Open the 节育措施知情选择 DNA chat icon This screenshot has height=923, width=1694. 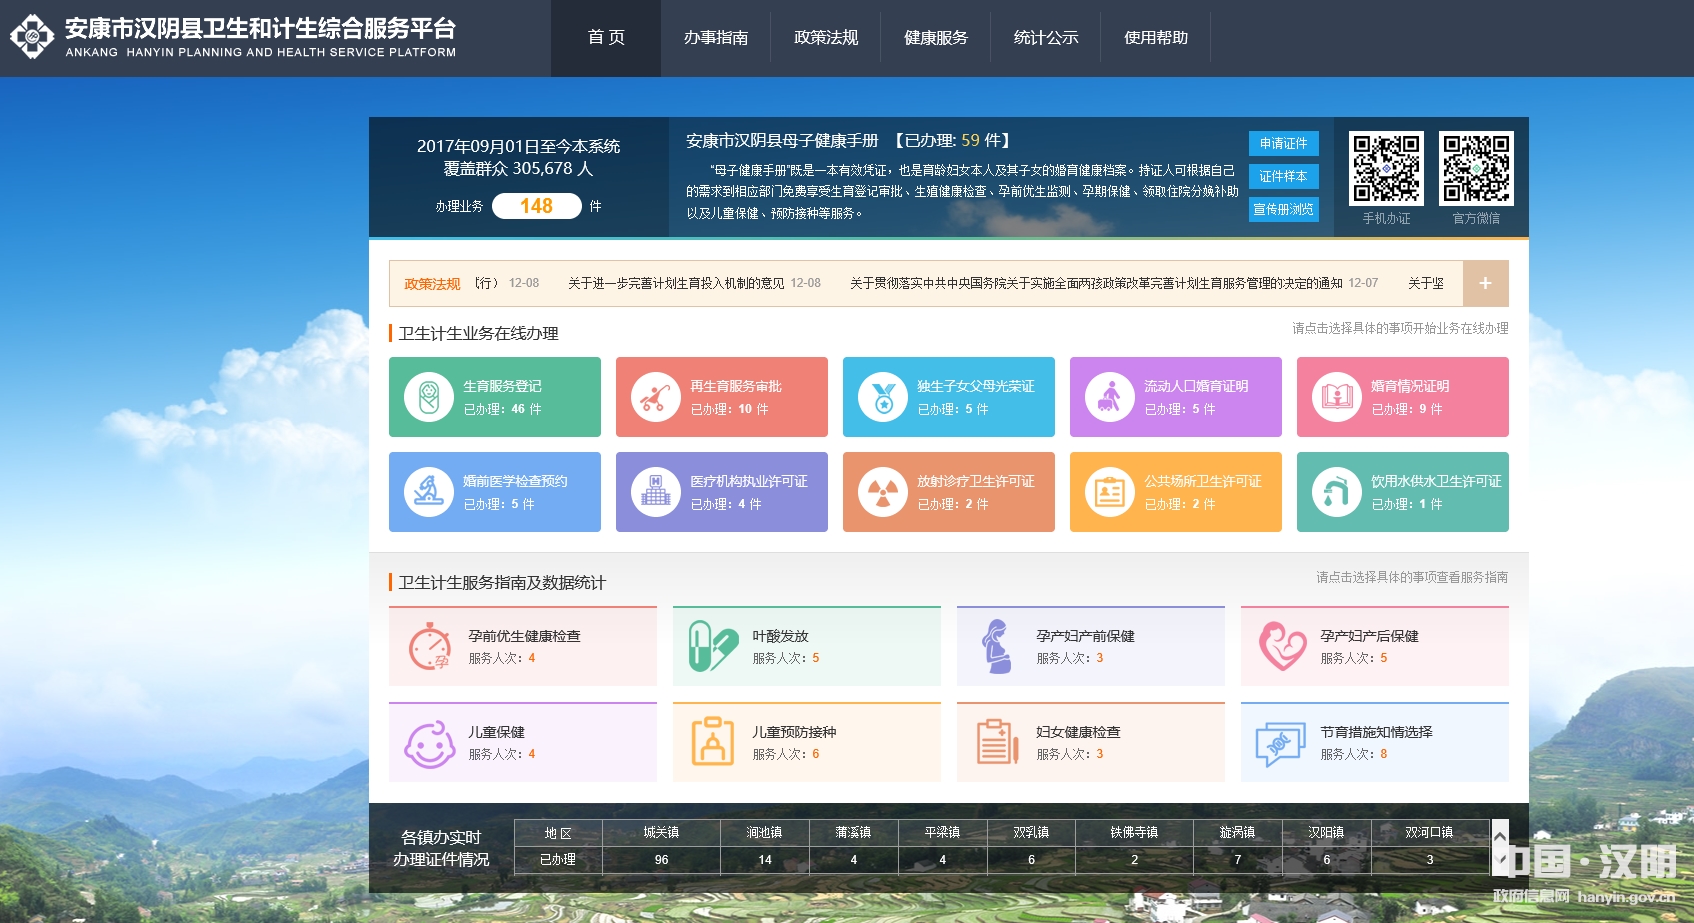click(1281, 743)
